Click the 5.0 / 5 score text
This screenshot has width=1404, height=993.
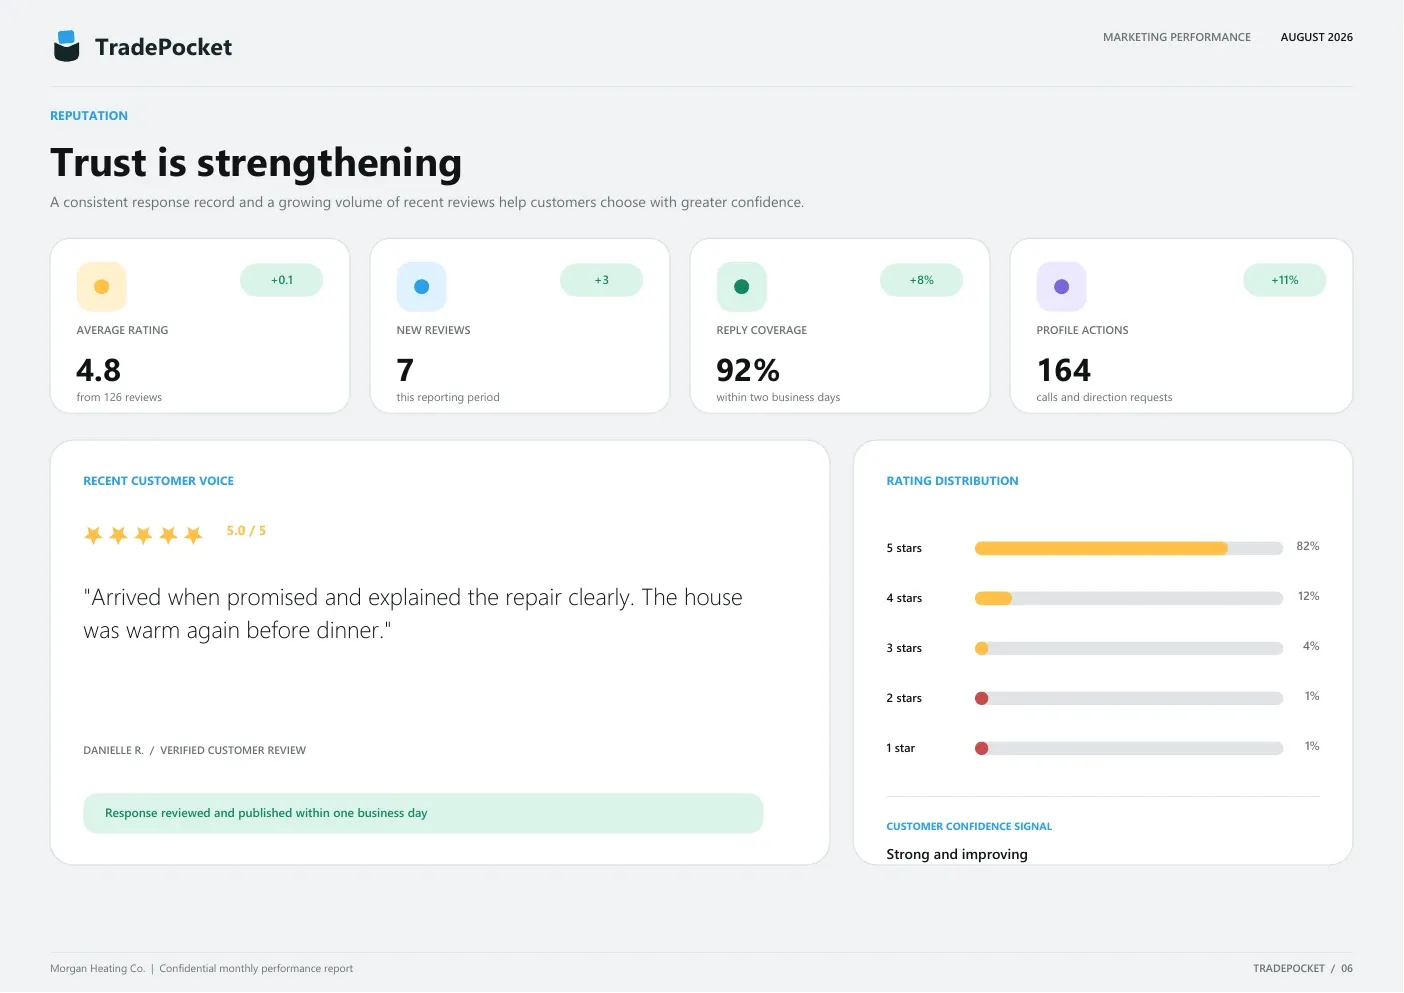[246, 531]
